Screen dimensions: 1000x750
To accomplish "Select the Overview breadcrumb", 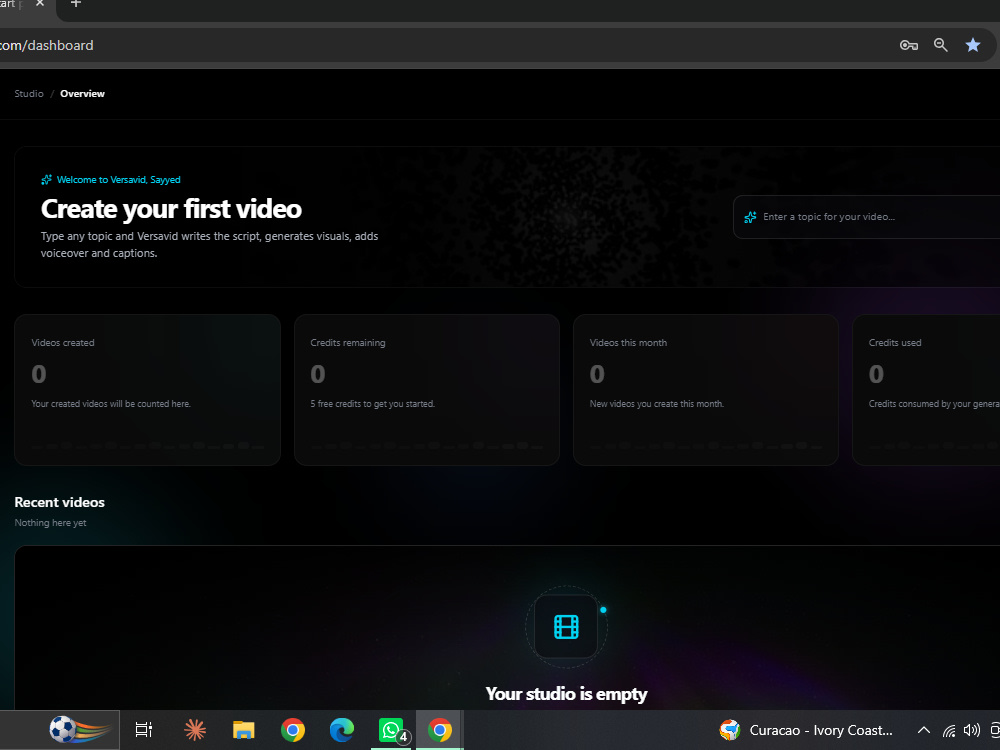I will [x=82, y=94].
